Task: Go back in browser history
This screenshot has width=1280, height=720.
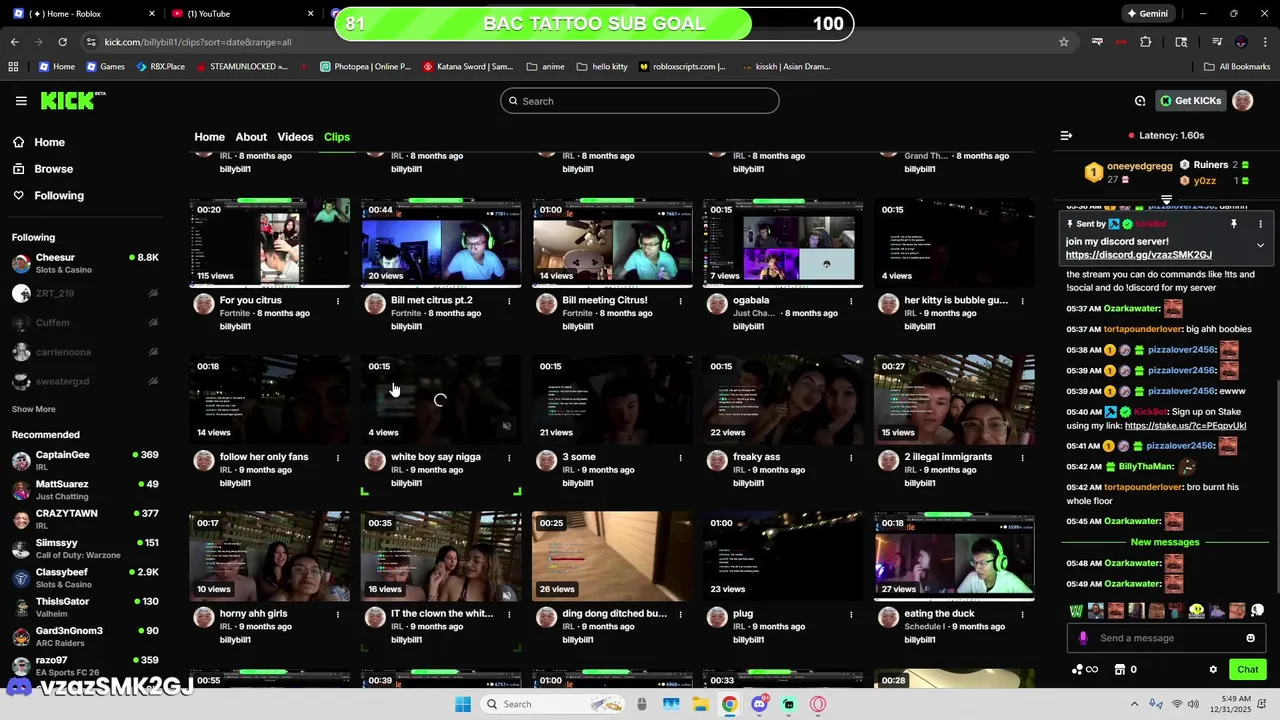Action: coord(14,42)
